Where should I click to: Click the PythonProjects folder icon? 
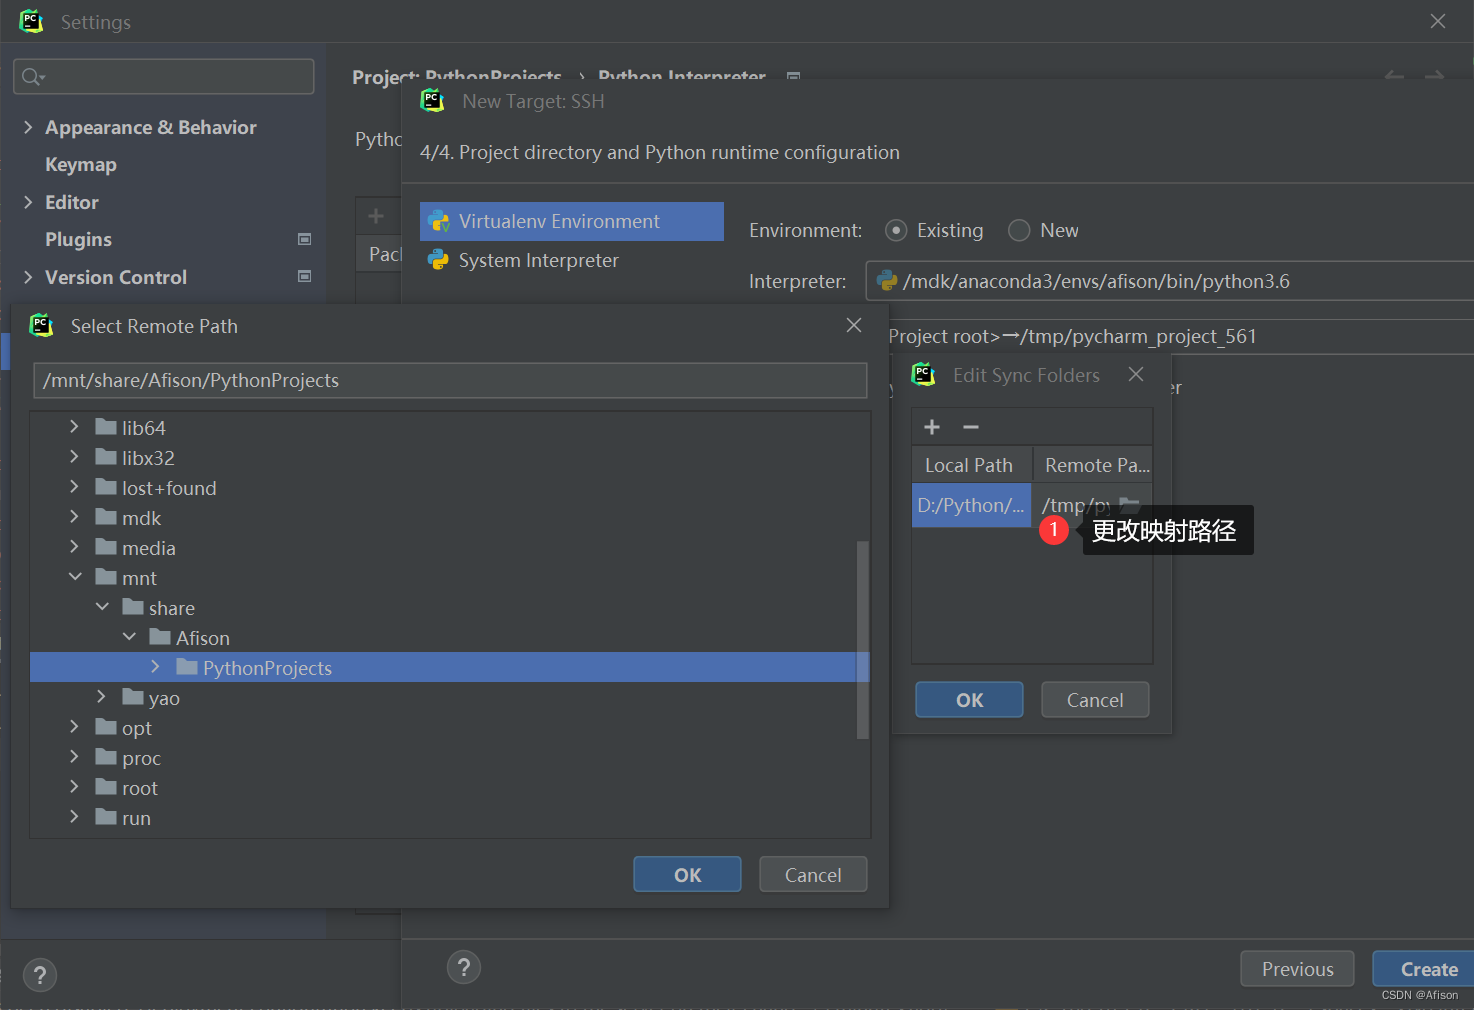click(187, 667)
